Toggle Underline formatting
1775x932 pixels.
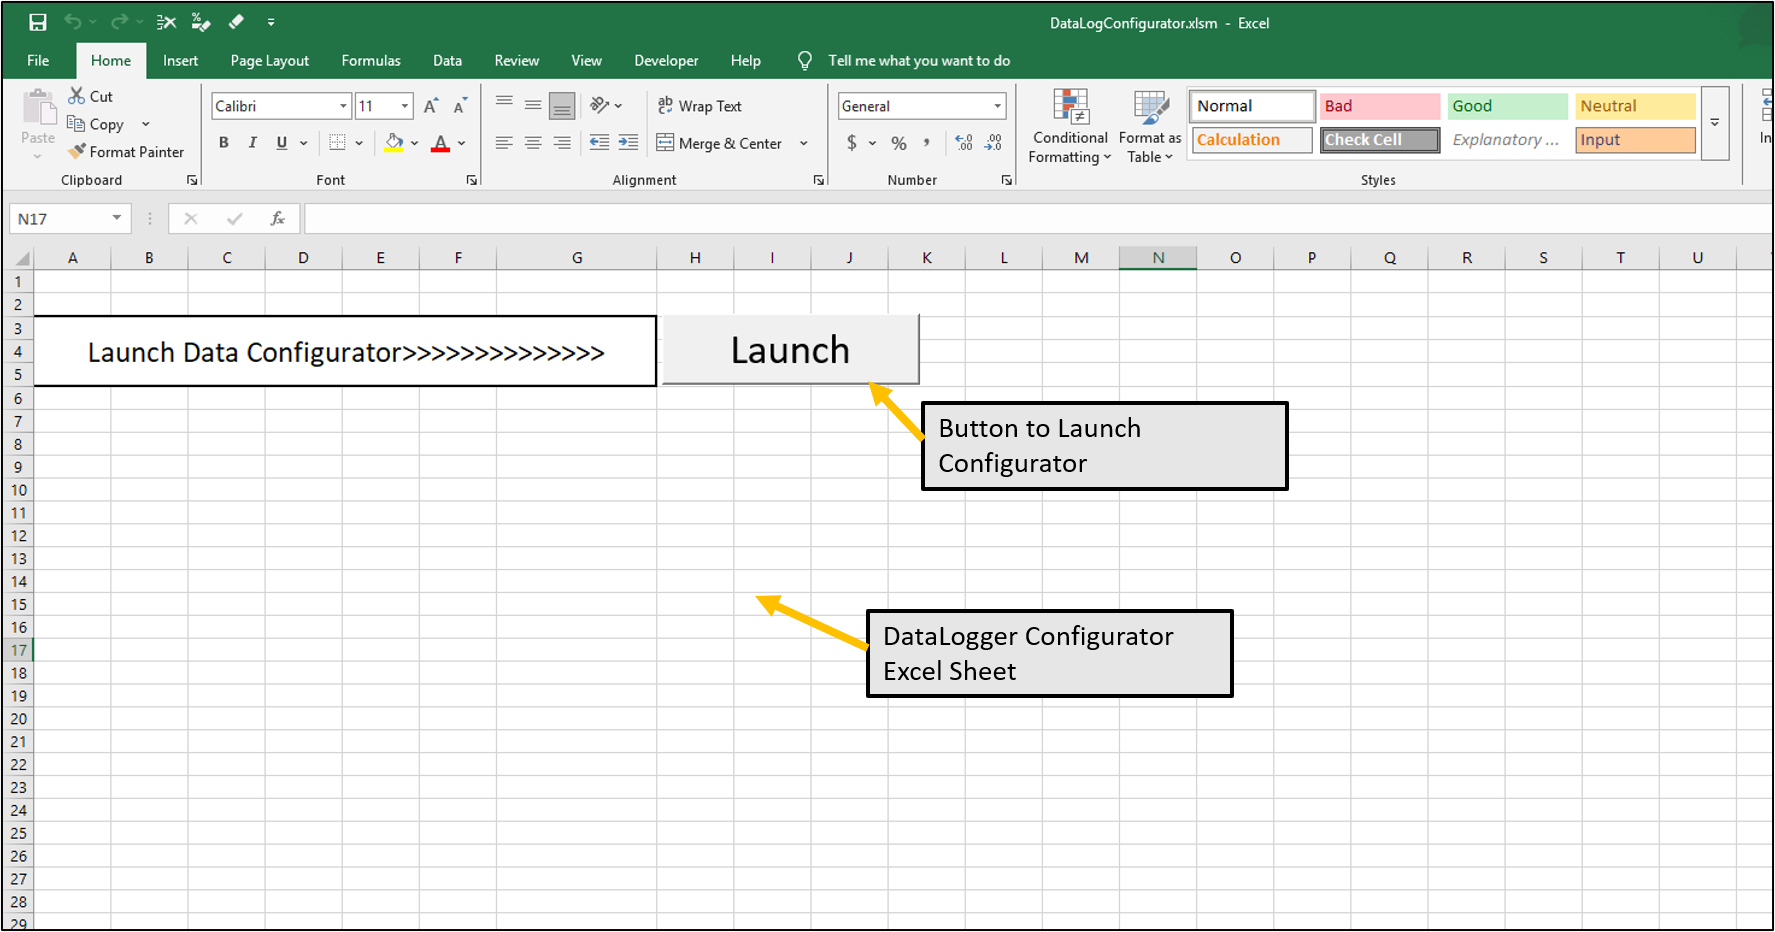coord(282,143)
